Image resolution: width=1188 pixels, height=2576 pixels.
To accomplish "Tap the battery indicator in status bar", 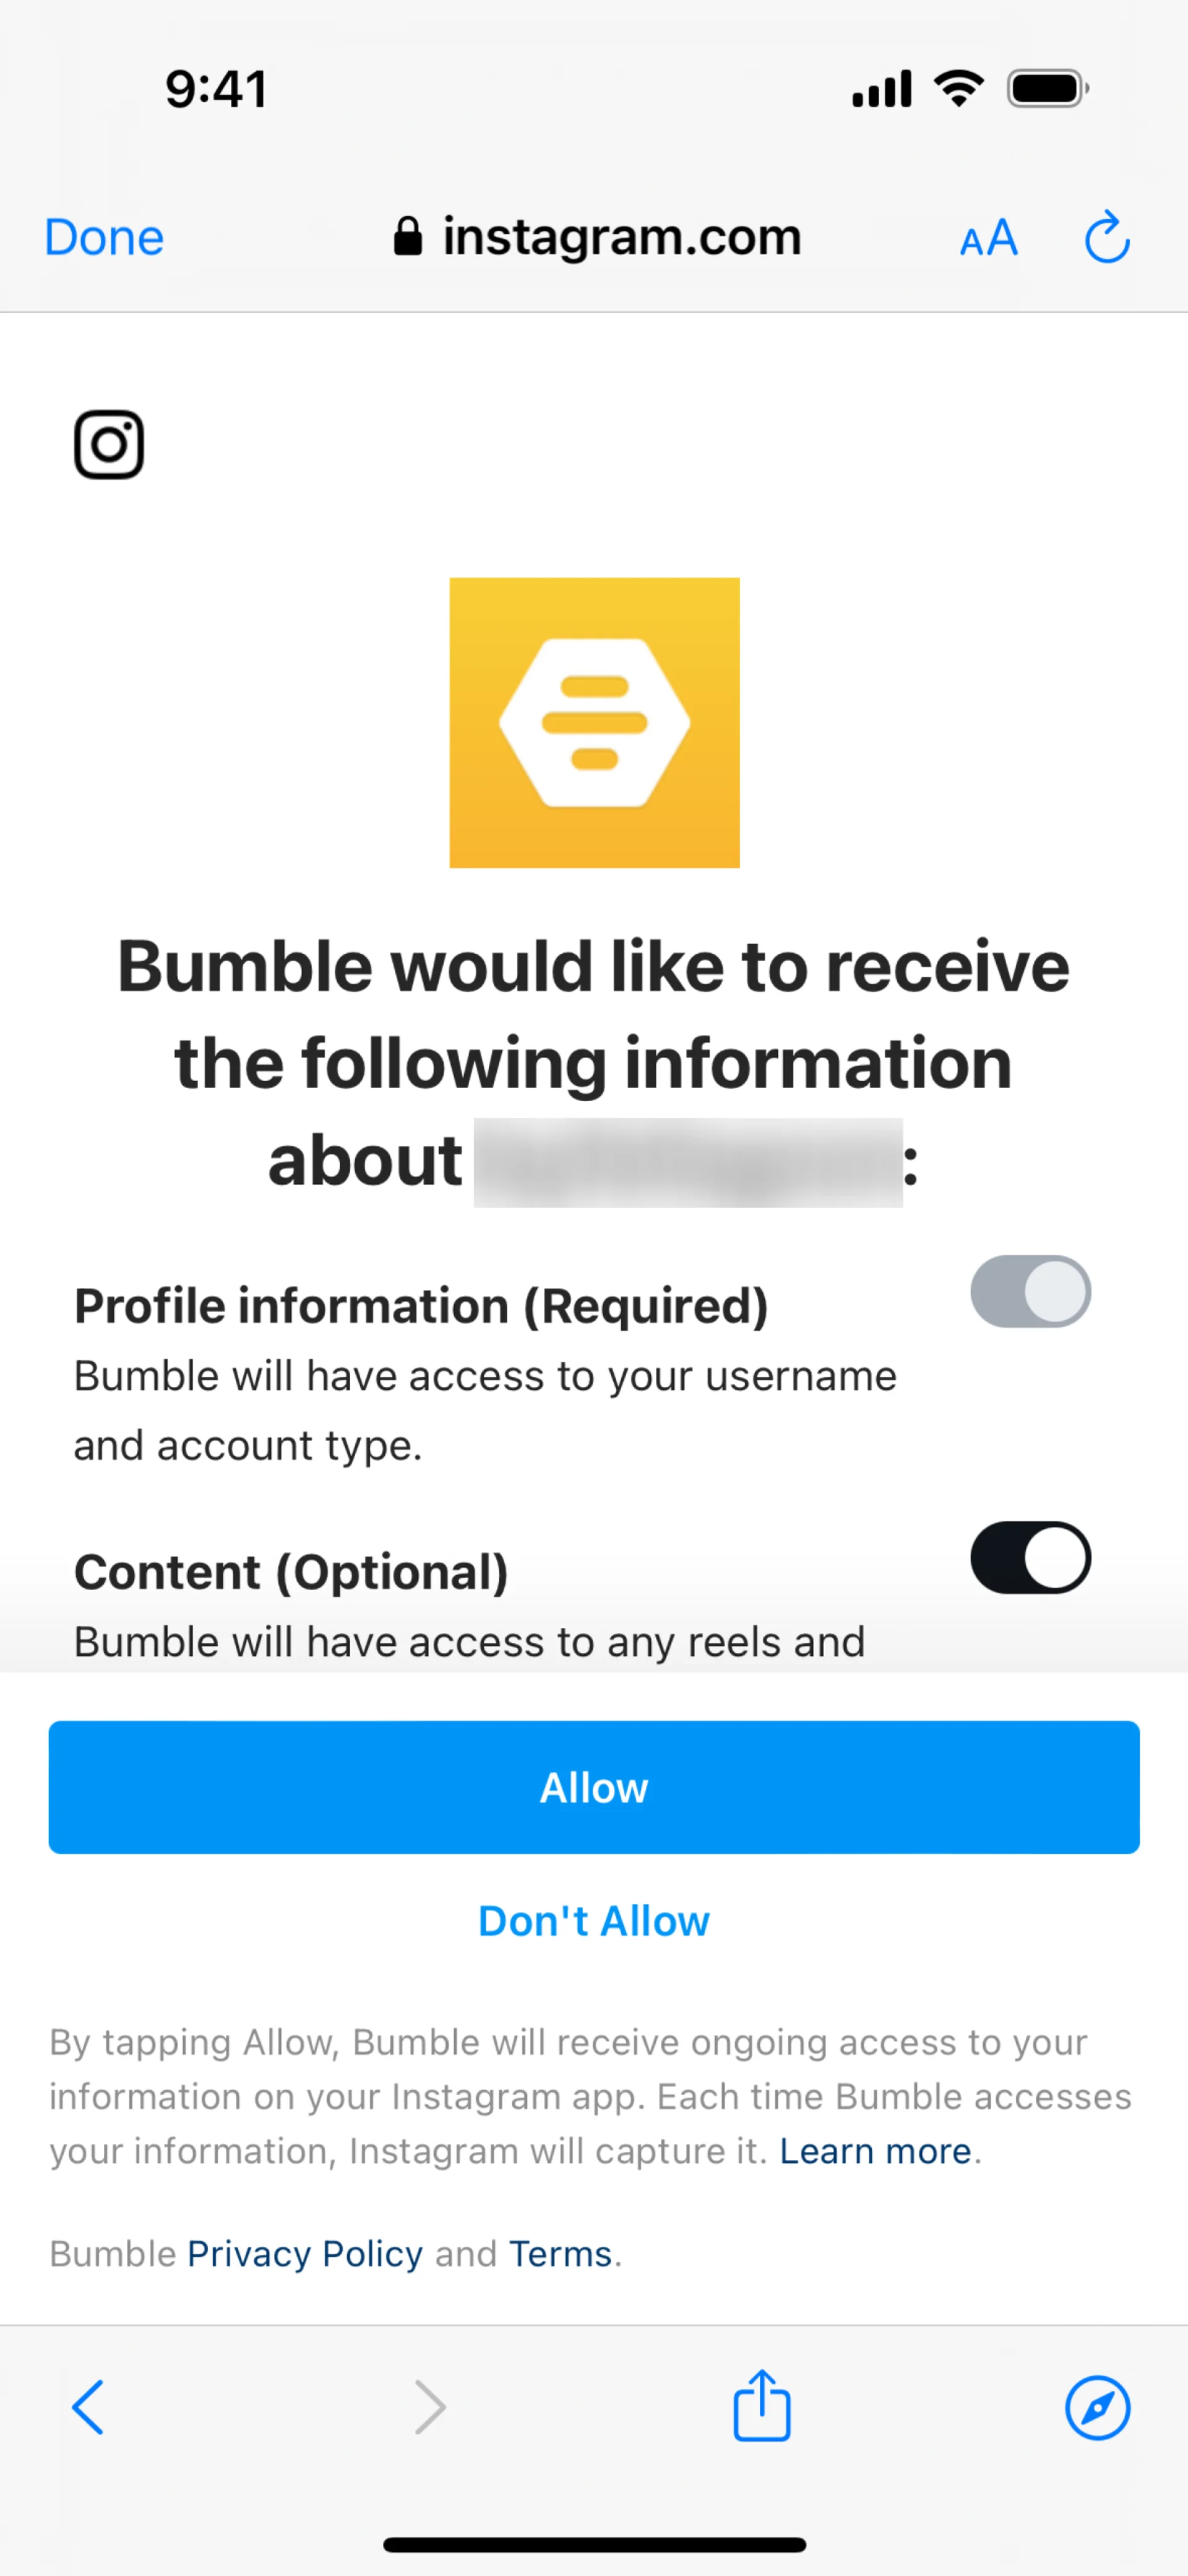I will 1047,89.
